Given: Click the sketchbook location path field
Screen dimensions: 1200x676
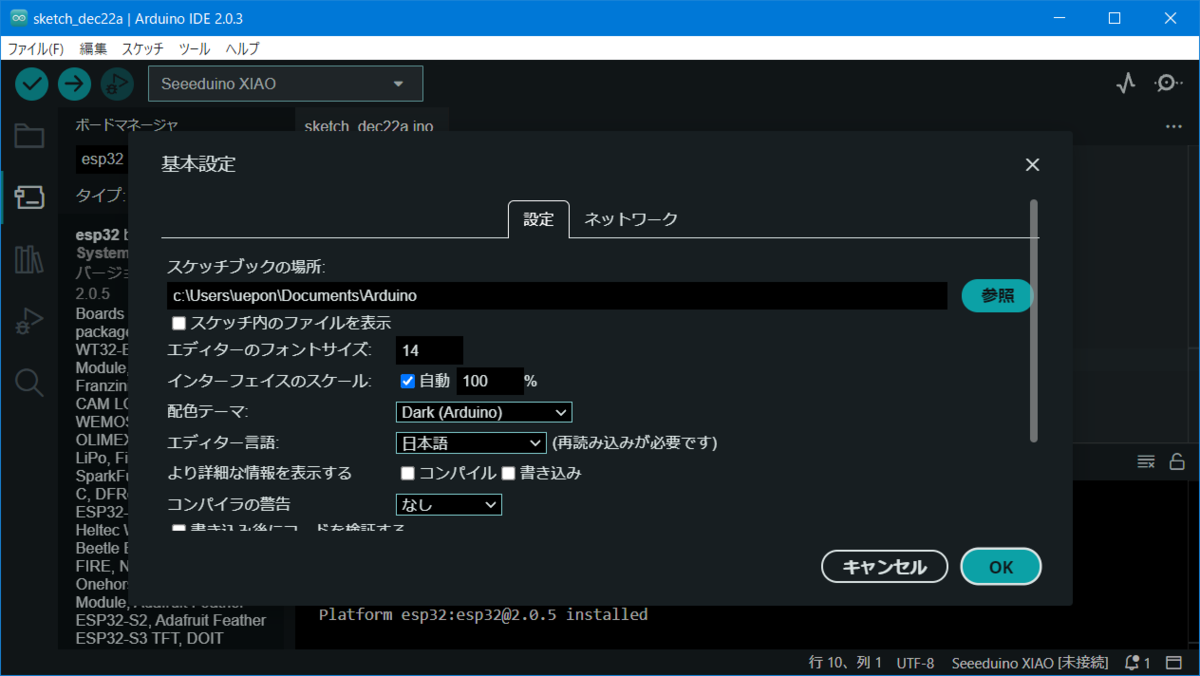Looking at the screenshot, I should 557,296.
